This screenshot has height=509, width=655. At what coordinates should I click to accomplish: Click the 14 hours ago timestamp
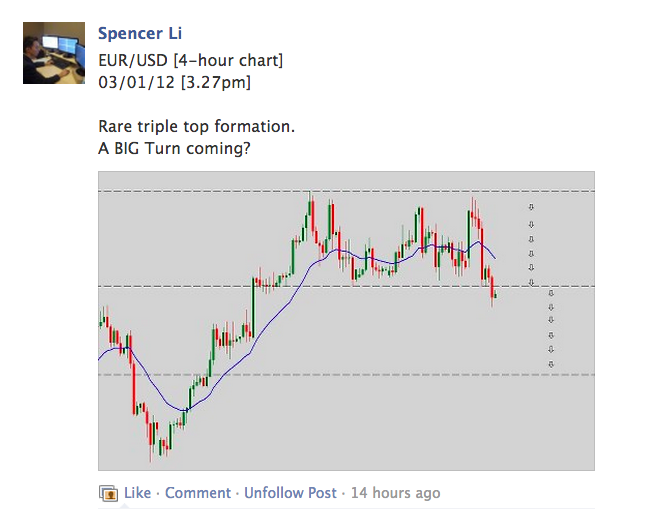point(393,493)
